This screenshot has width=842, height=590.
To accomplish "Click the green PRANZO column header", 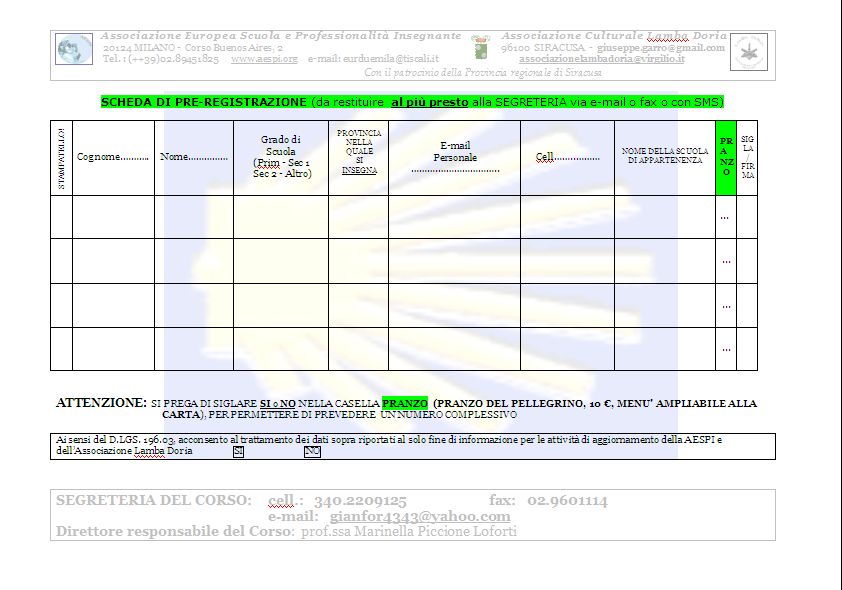I will (x=726, y=157).
